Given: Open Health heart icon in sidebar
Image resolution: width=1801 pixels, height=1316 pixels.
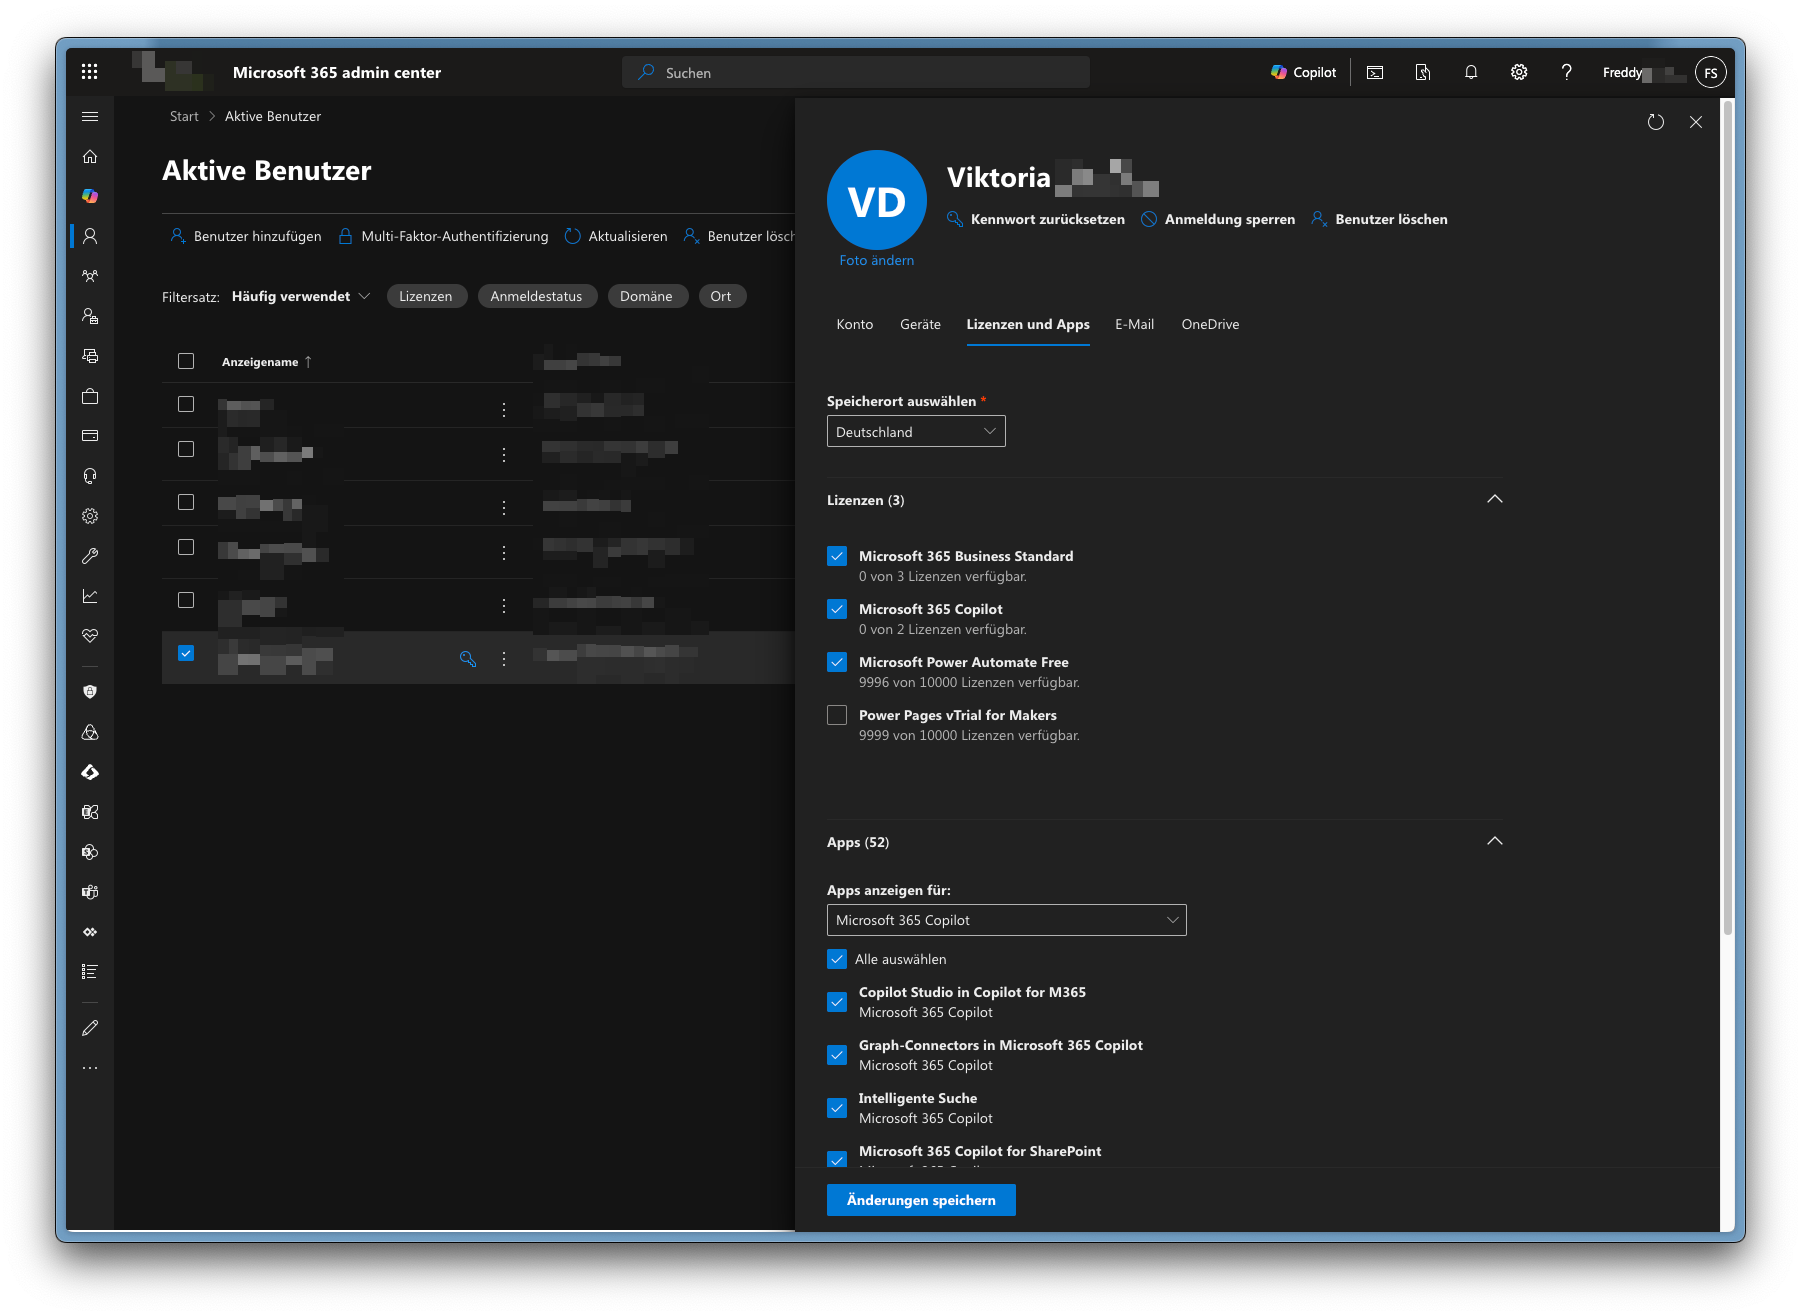Looking at the screenshot, I should (90, 636).
